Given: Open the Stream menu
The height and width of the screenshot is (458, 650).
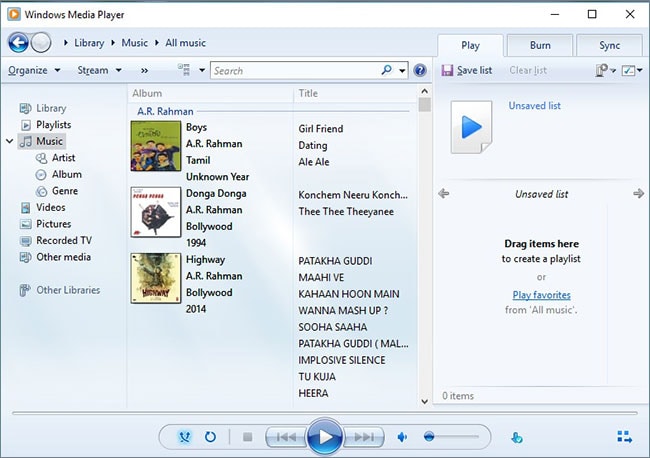Looking at the screenshot, I should 99,70.
